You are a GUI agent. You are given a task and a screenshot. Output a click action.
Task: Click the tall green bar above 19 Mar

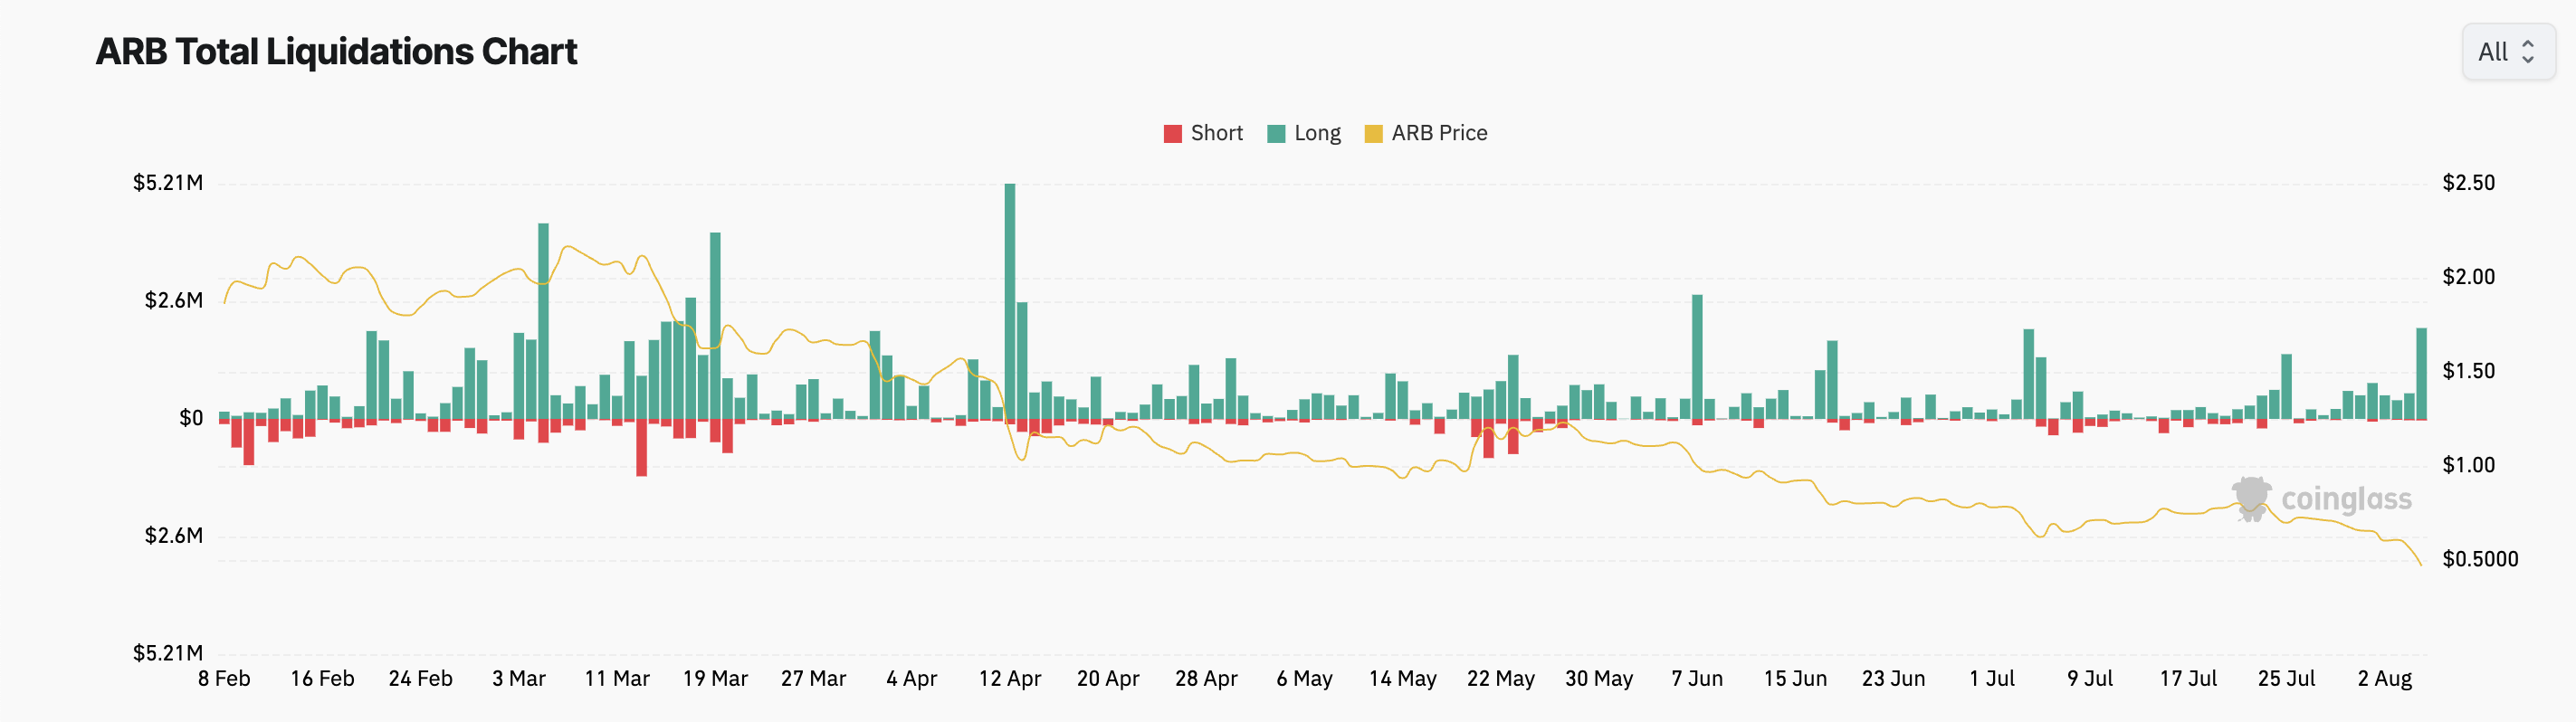click(715, 325)
